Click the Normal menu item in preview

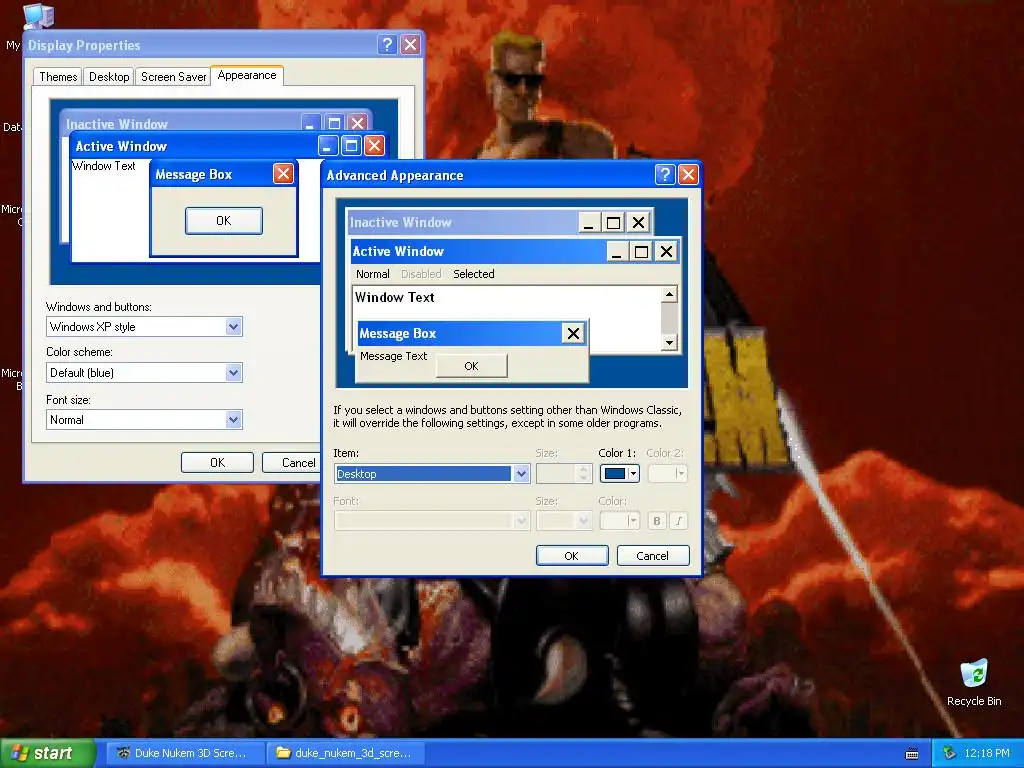[x=373, y=274]
